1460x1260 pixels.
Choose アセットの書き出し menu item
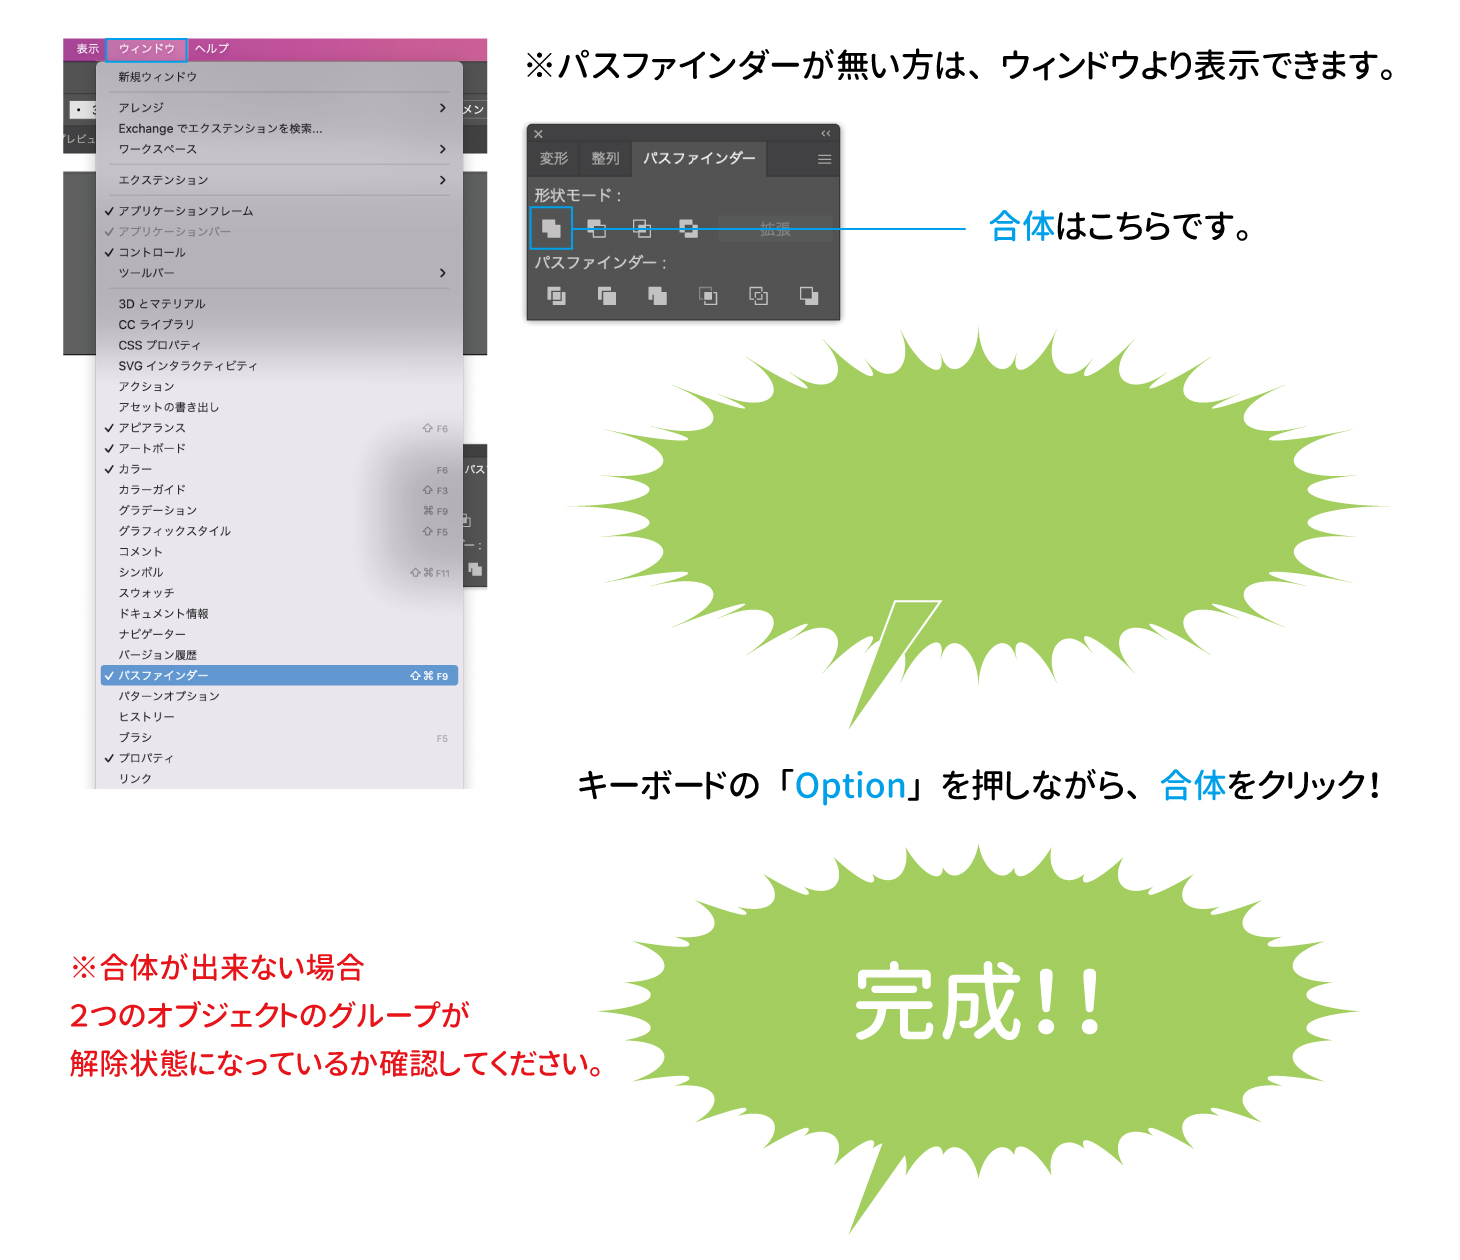point(279,407)
